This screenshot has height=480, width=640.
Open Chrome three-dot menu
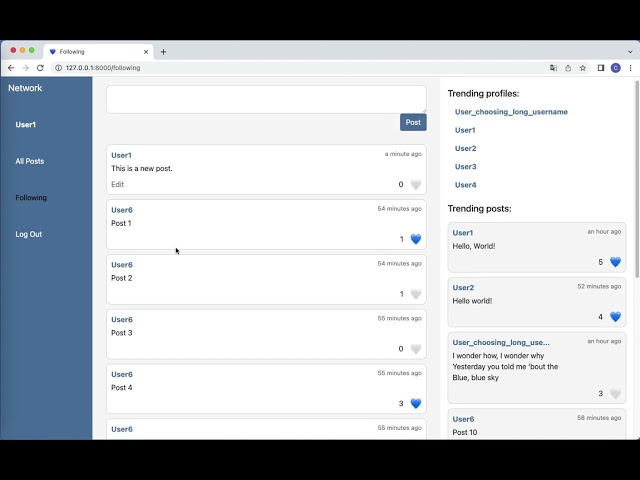(631, 68)
